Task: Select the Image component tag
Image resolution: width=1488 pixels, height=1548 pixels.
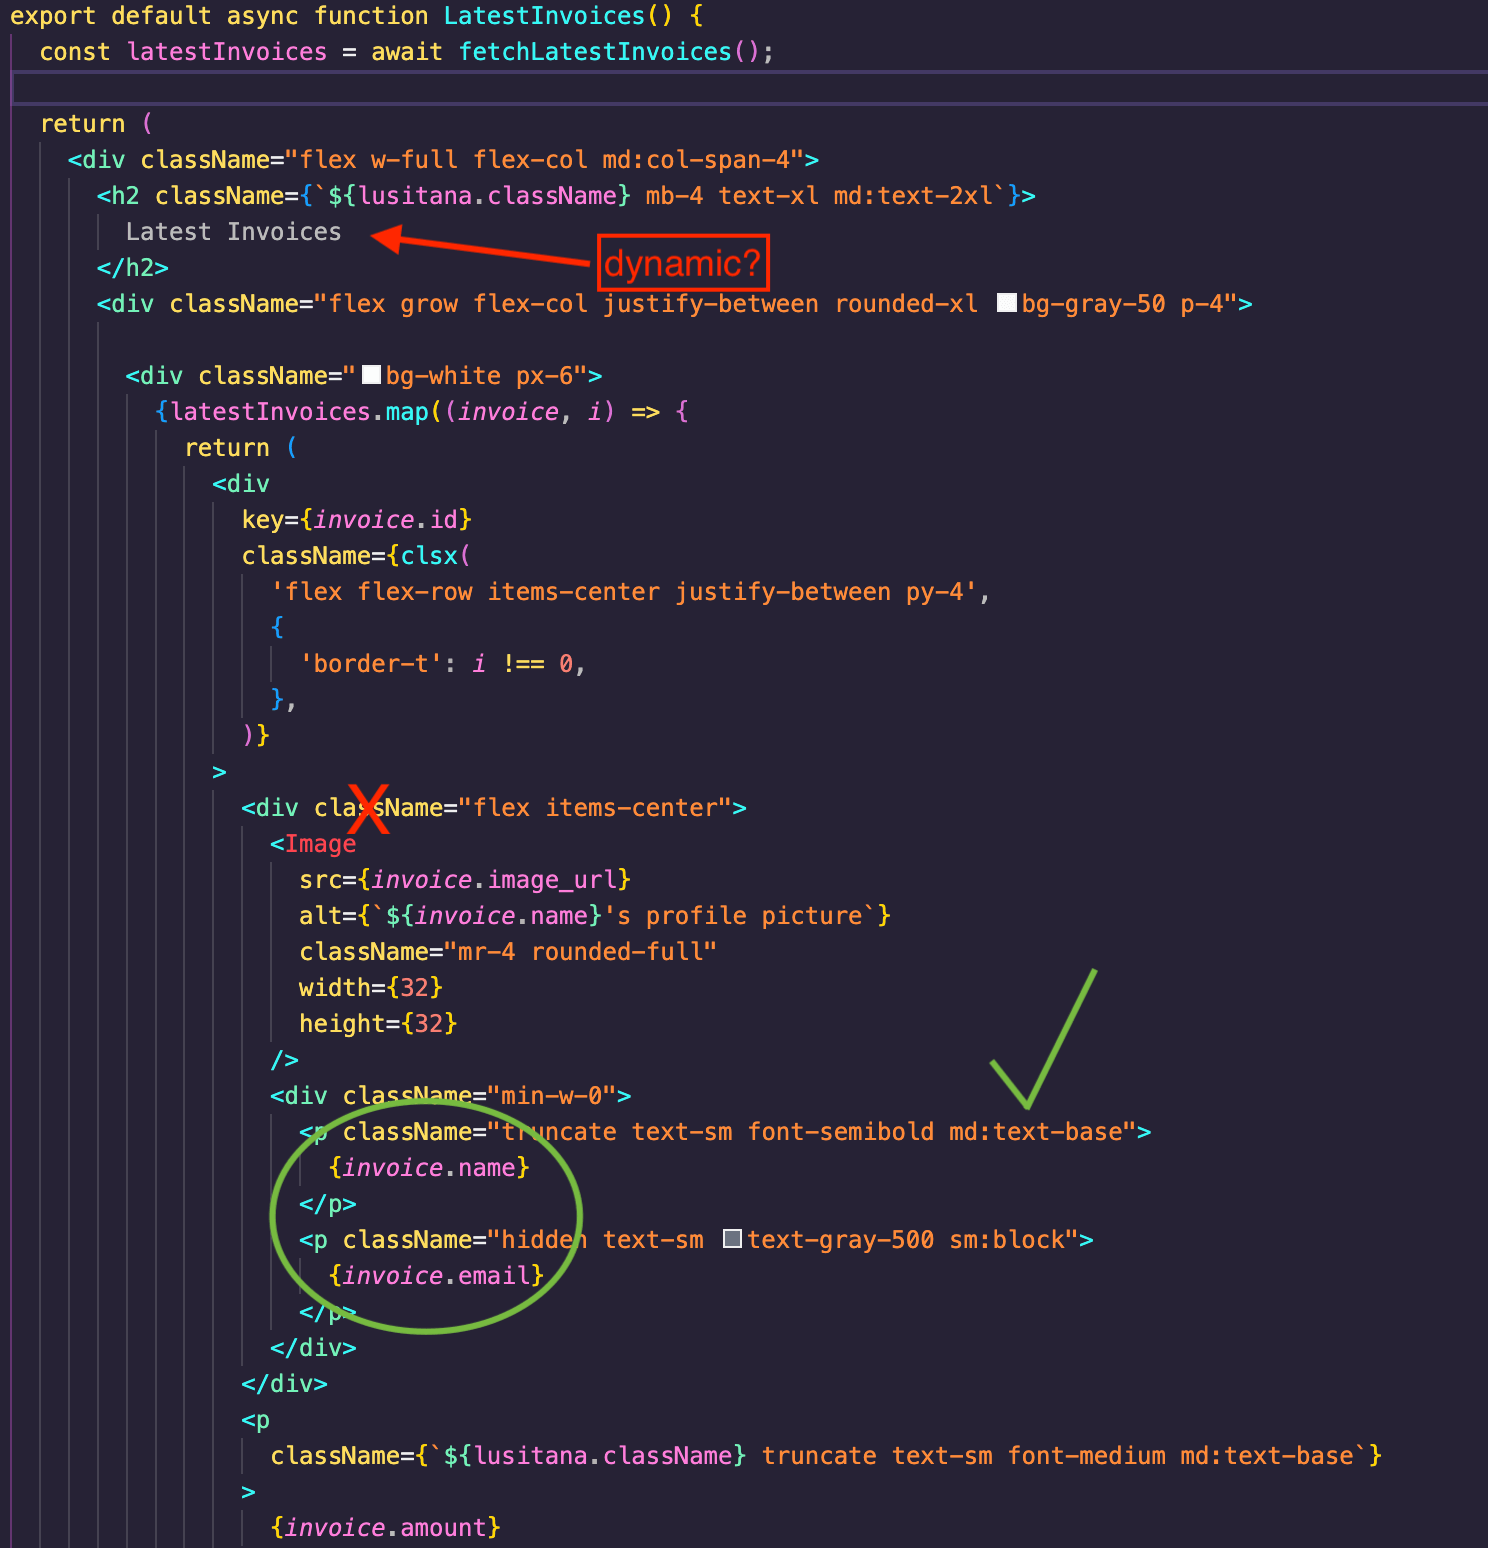Action: pos(319,844)
